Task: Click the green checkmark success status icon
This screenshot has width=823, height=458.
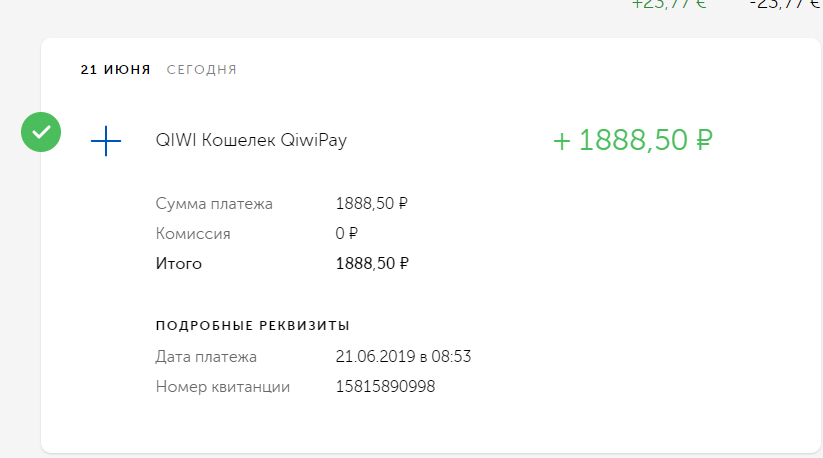Action: coord(41,132)
